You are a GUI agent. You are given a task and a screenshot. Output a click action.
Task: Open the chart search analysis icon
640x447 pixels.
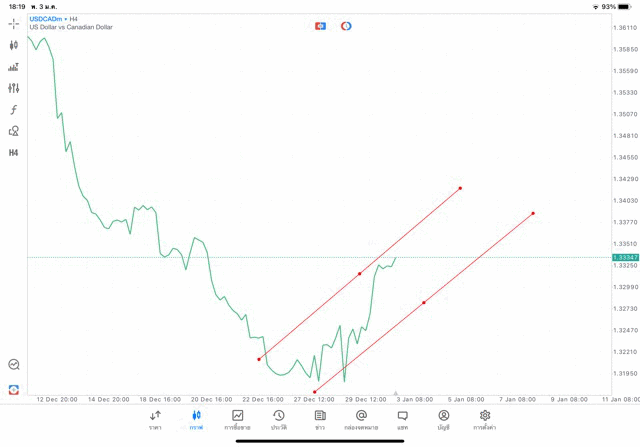point(14,365)
